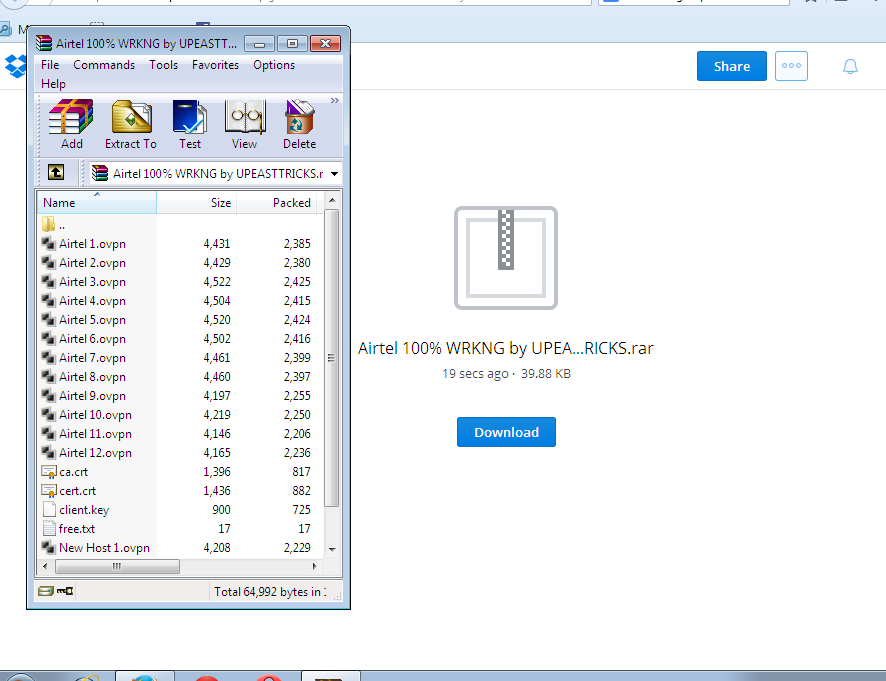Image resolution: width=886 pixels, height=681 pixels.
Task: Click the scroll right arrow of file list
Action: [315, 566]
